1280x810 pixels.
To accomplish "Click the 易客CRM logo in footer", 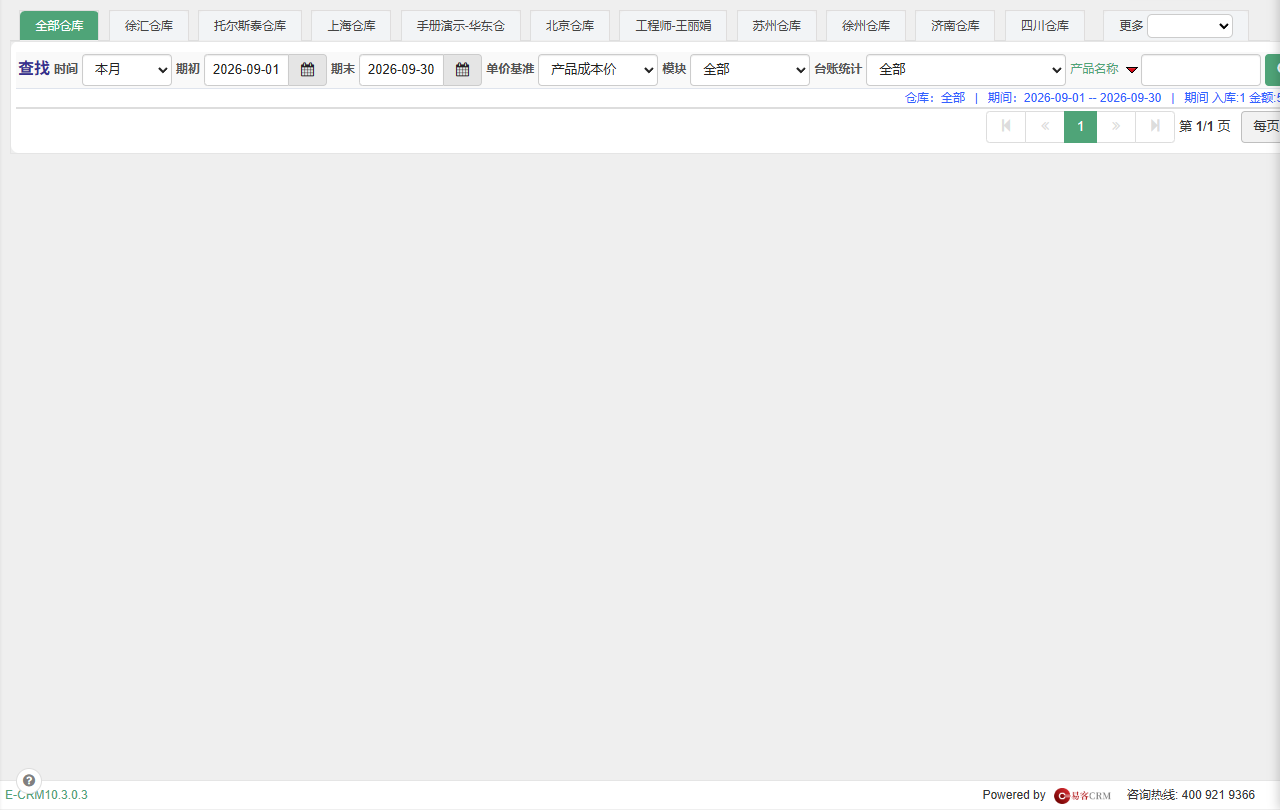I will (x=1083, y=795).
